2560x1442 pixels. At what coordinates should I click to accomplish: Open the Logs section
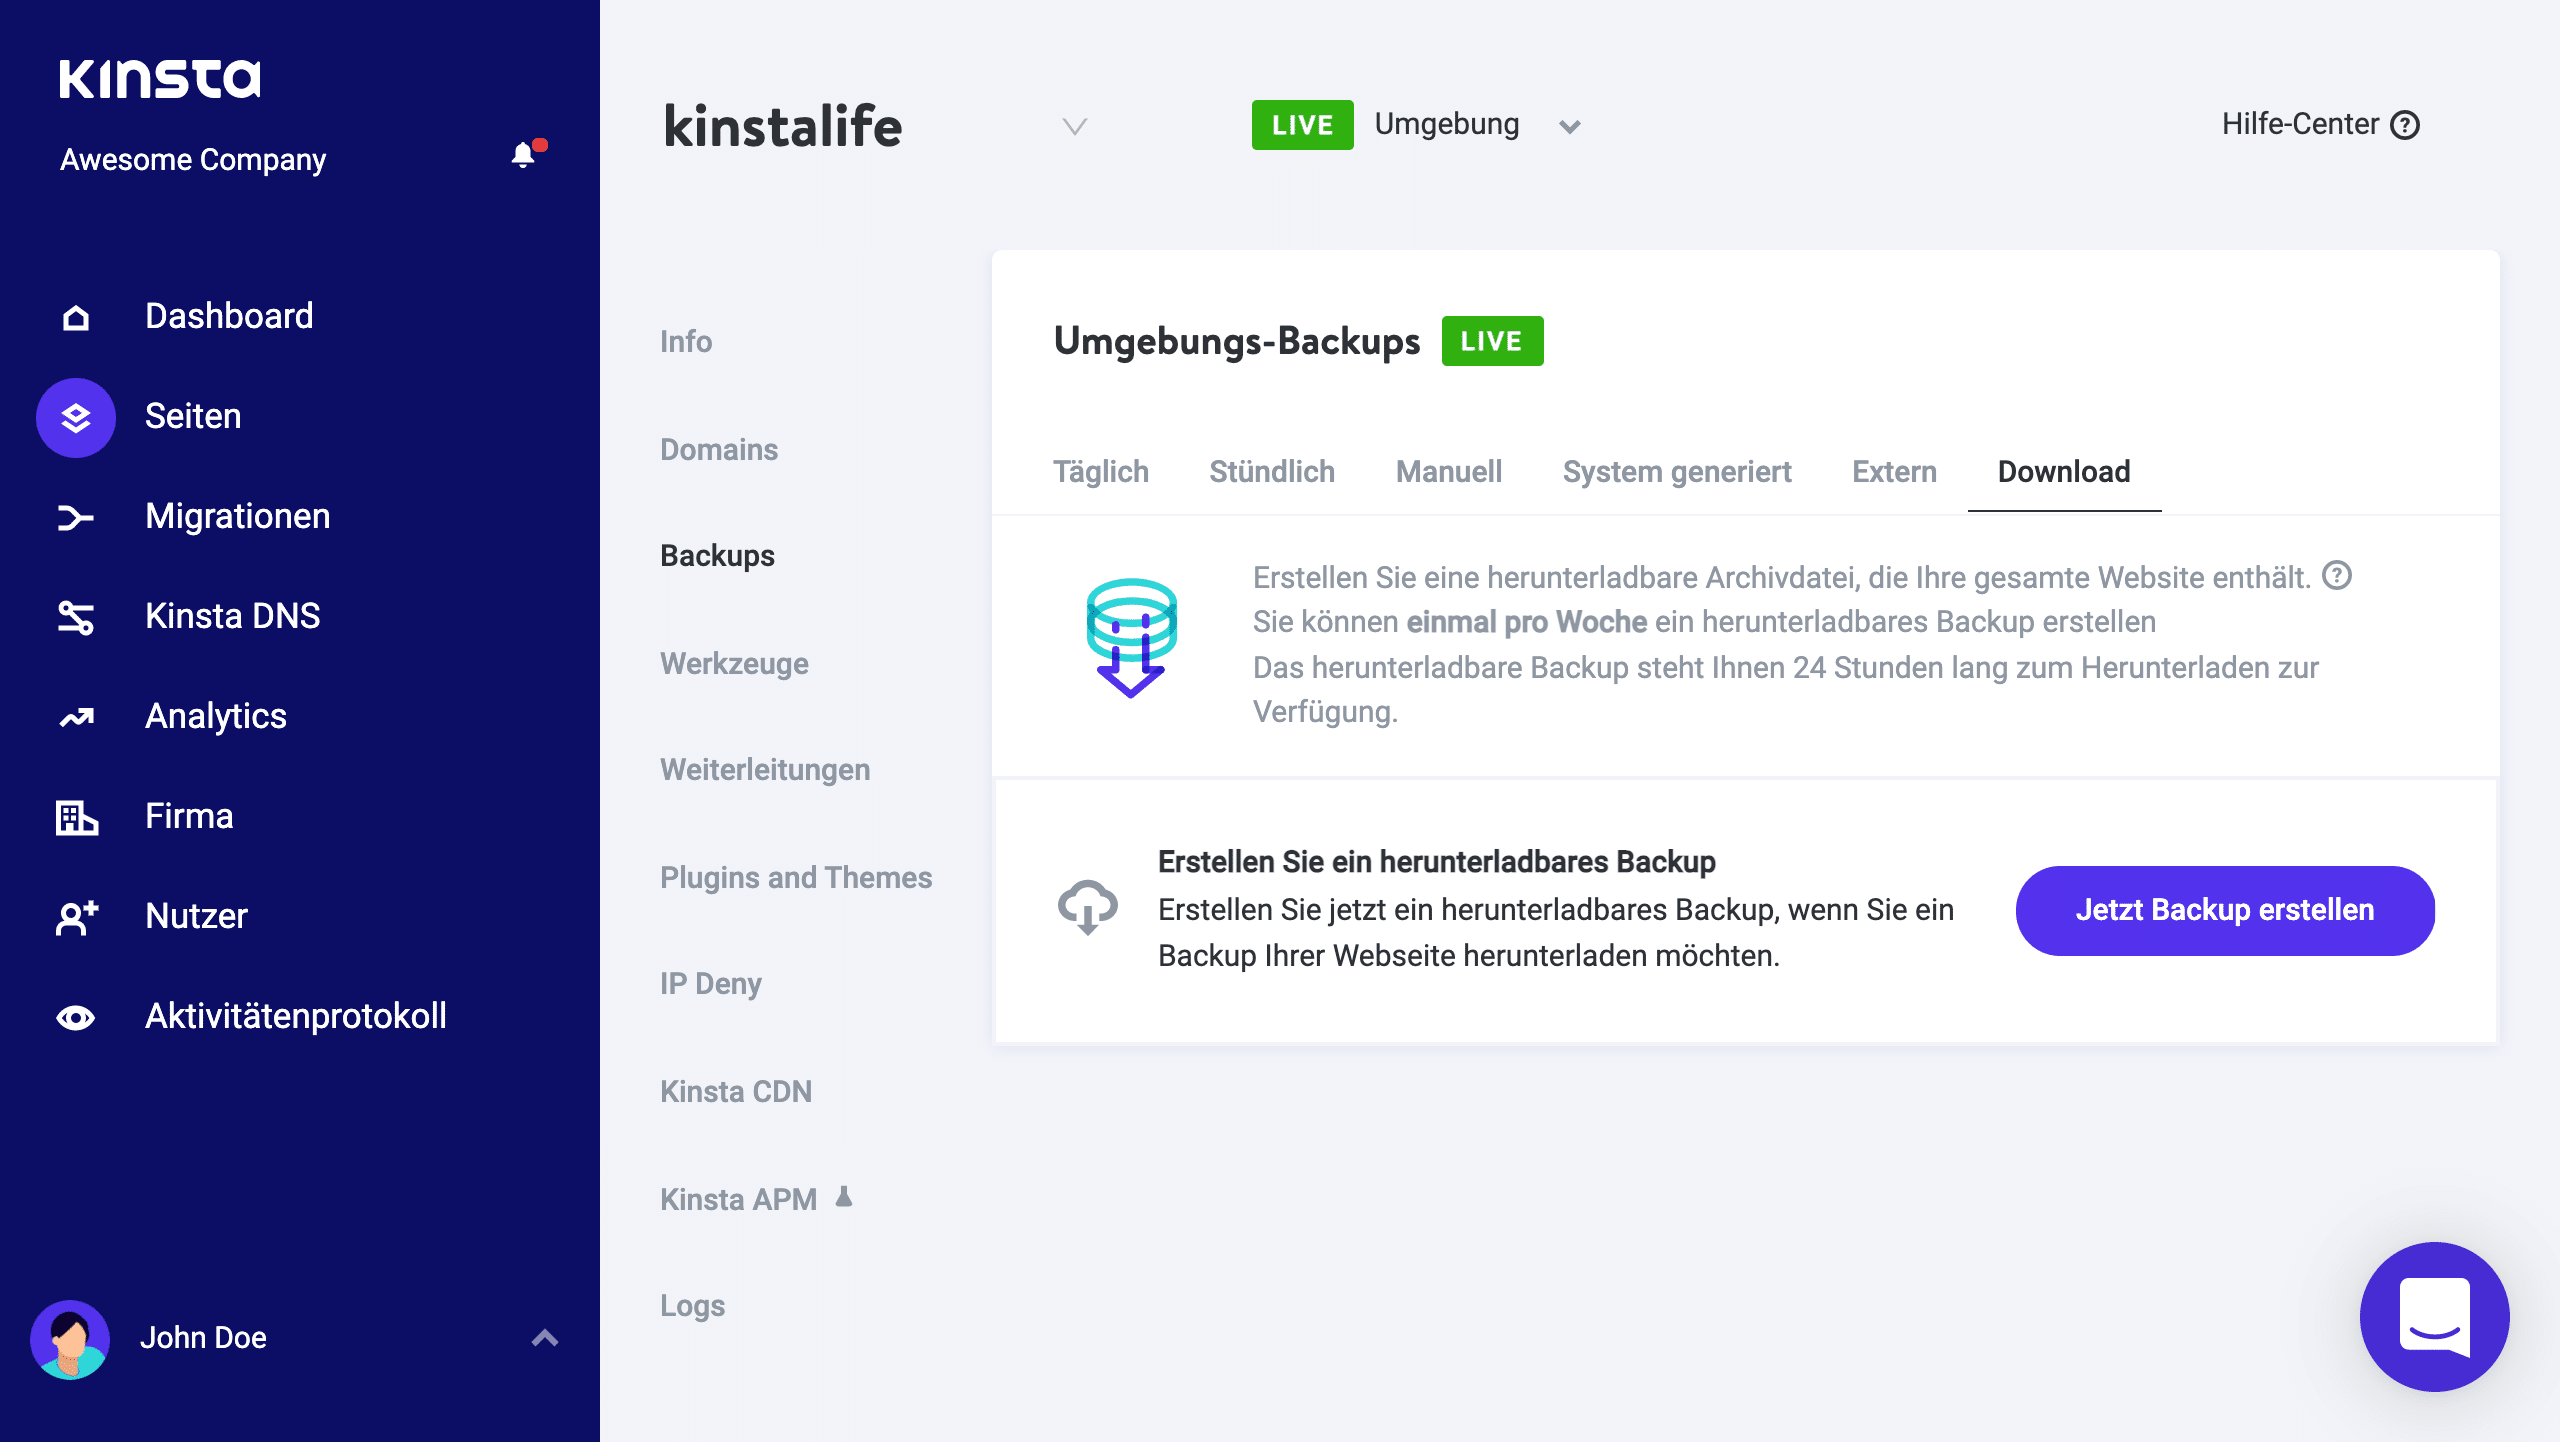pyautogui.click(x=692, y=1306)
